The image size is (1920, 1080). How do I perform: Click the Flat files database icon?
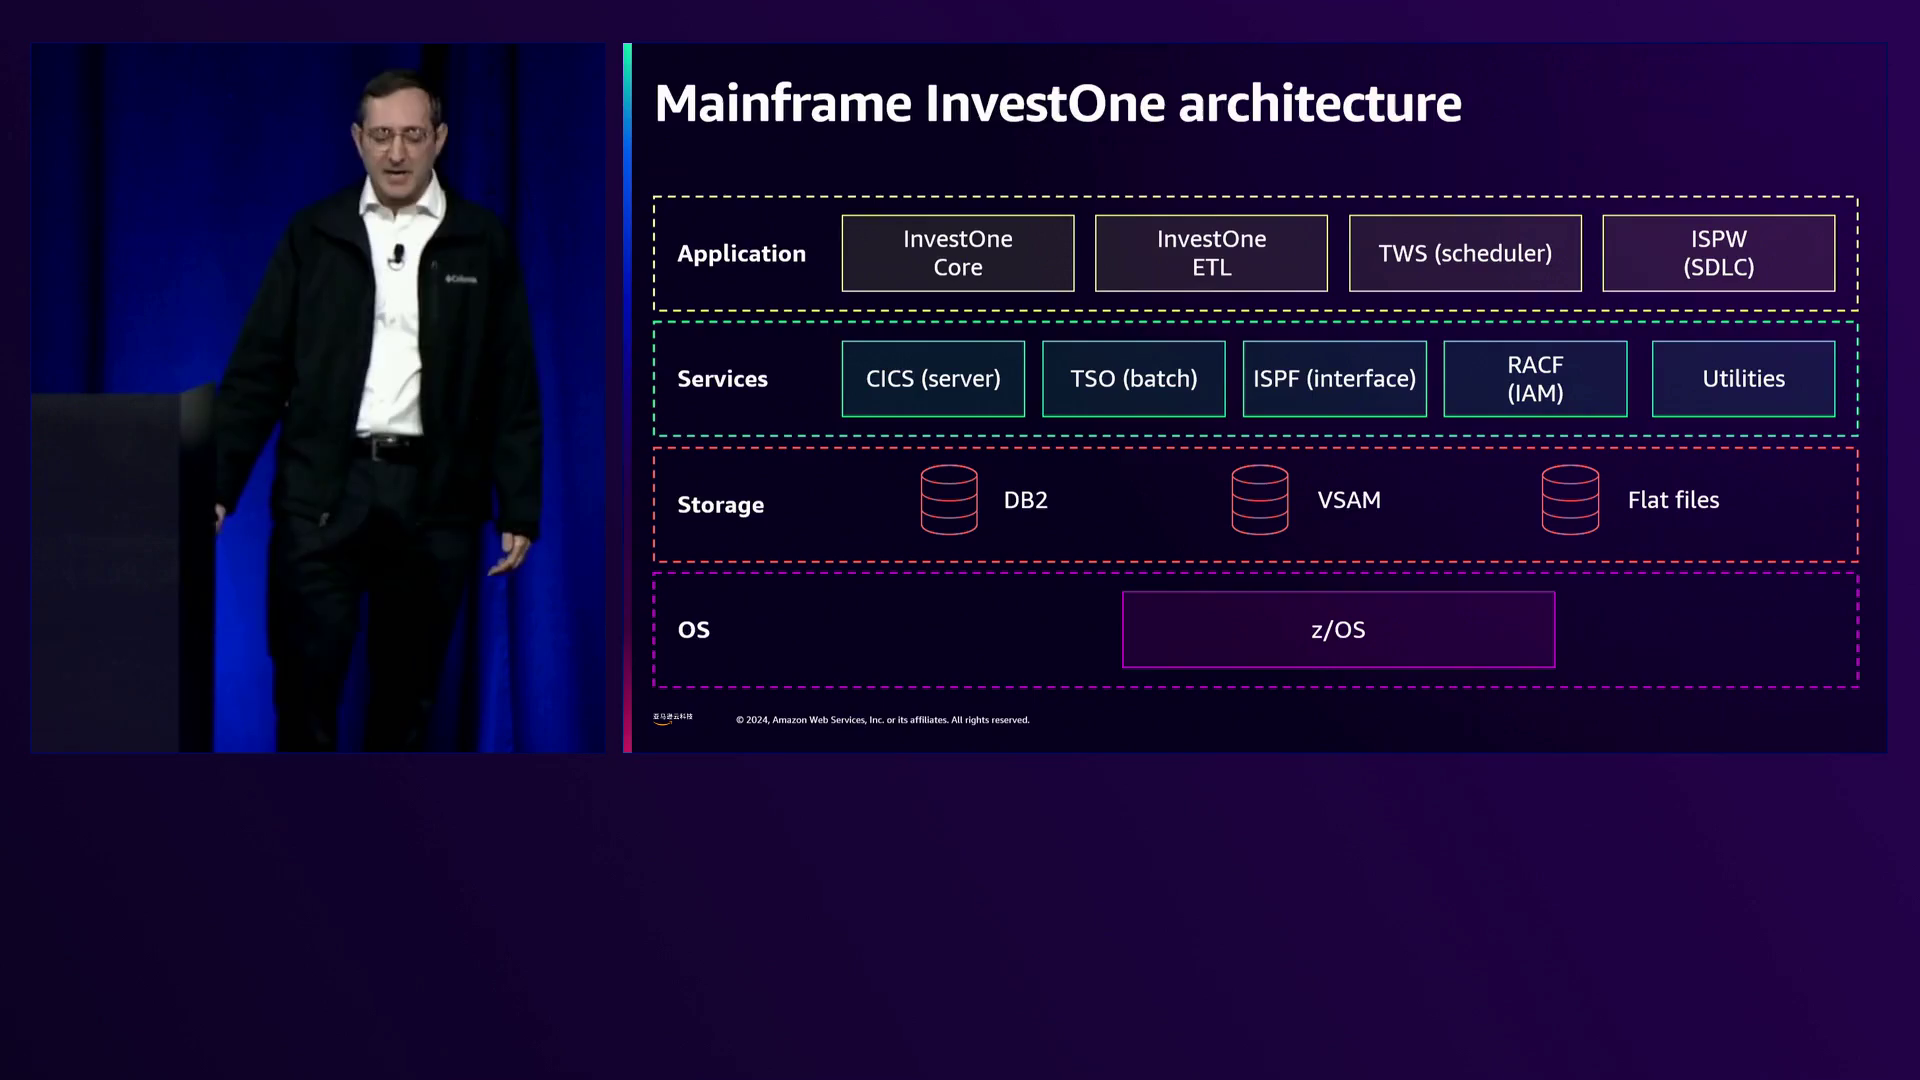(1569, 500)
